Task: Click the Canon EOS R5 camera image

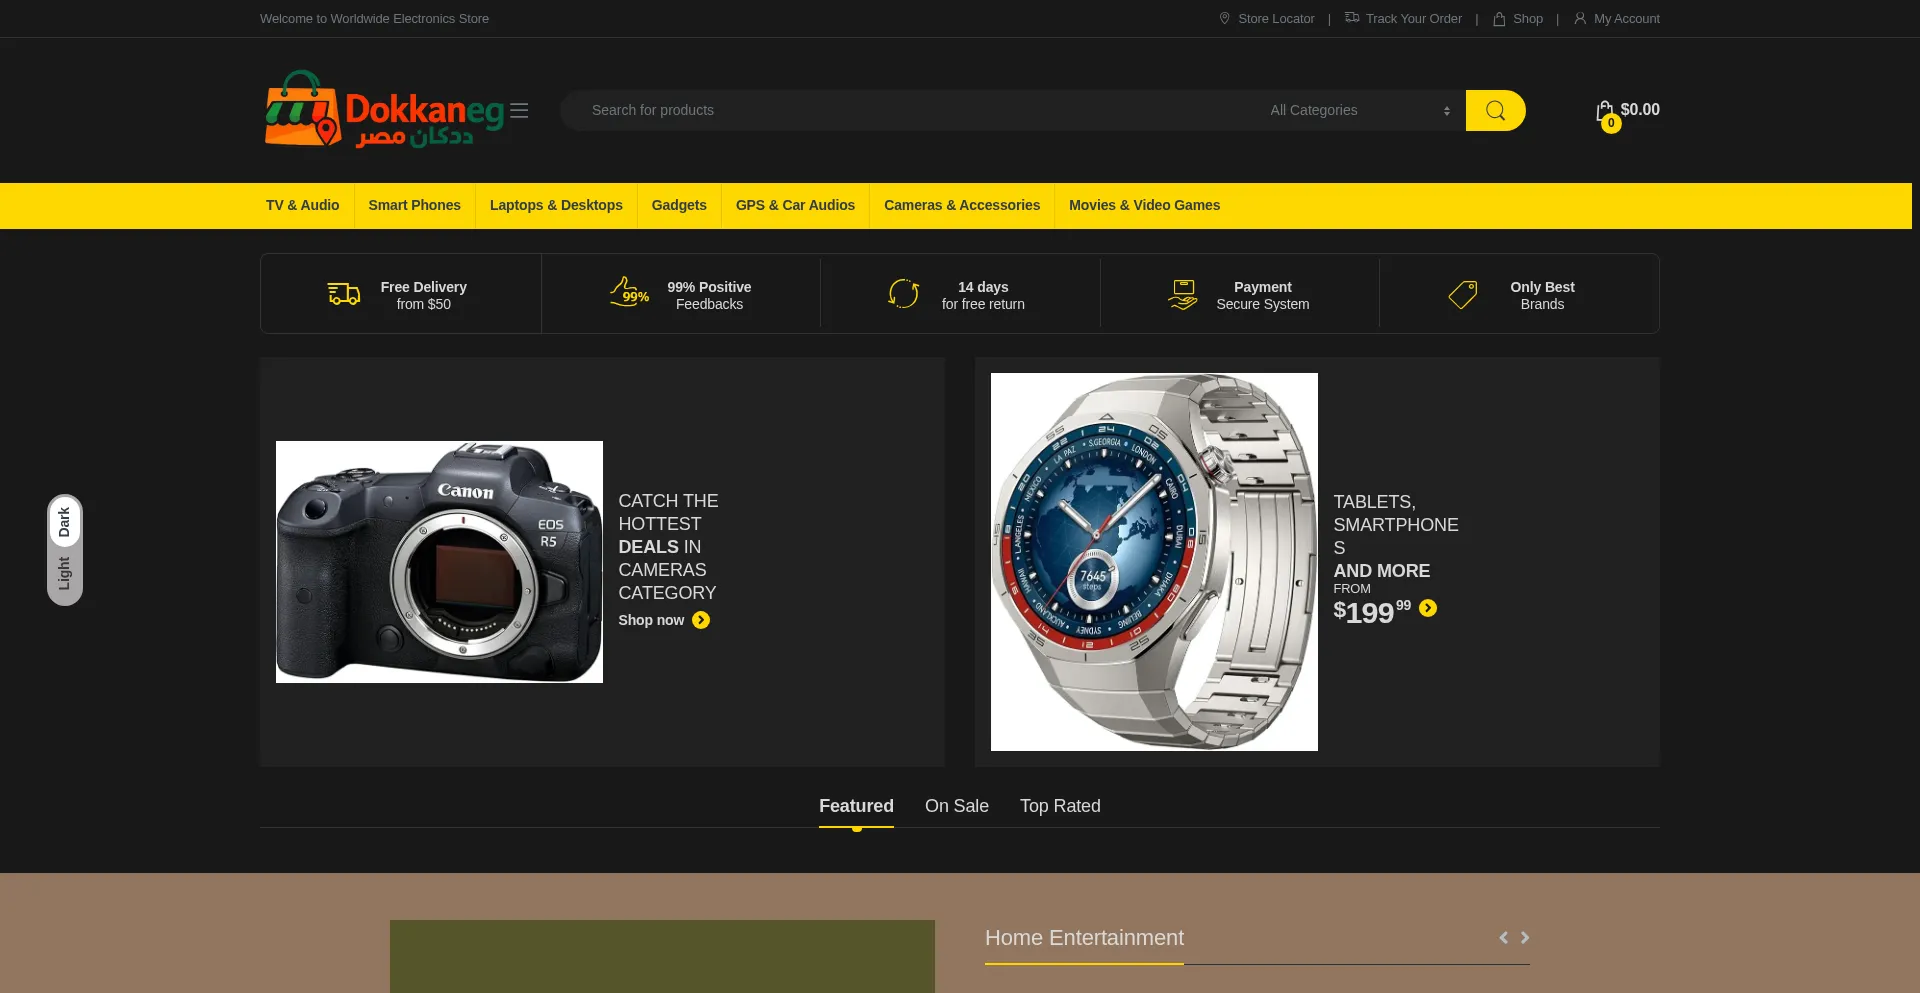Action: tap(439, 562)
